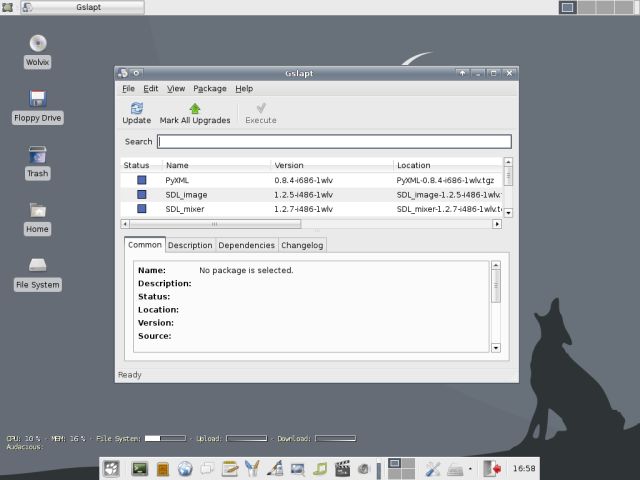The height and width of the screenshot is (480, 640).
Task: Open the Wolvix disc desktop icon
Action: point(38,43)
